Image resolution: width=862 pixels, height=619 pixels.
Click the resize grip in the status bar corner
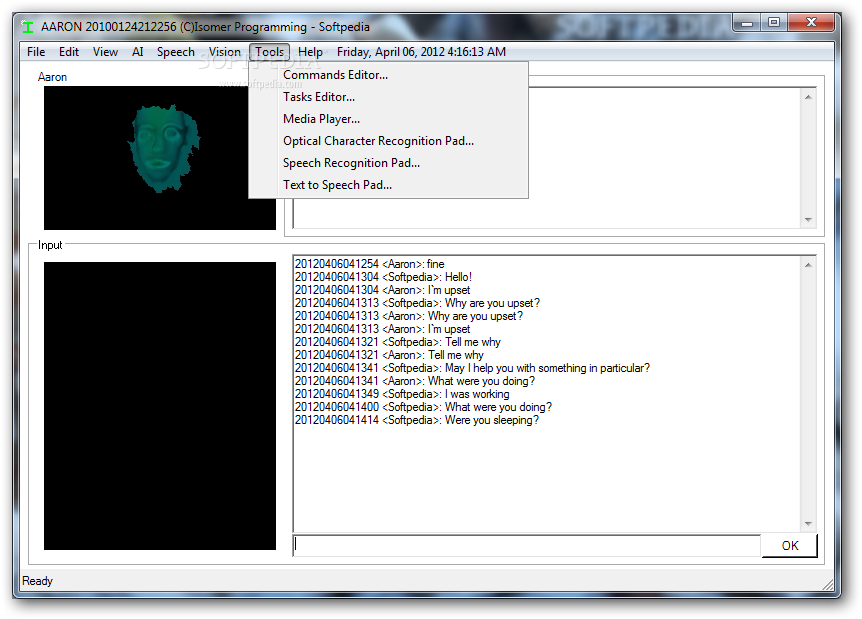point(827,584)
